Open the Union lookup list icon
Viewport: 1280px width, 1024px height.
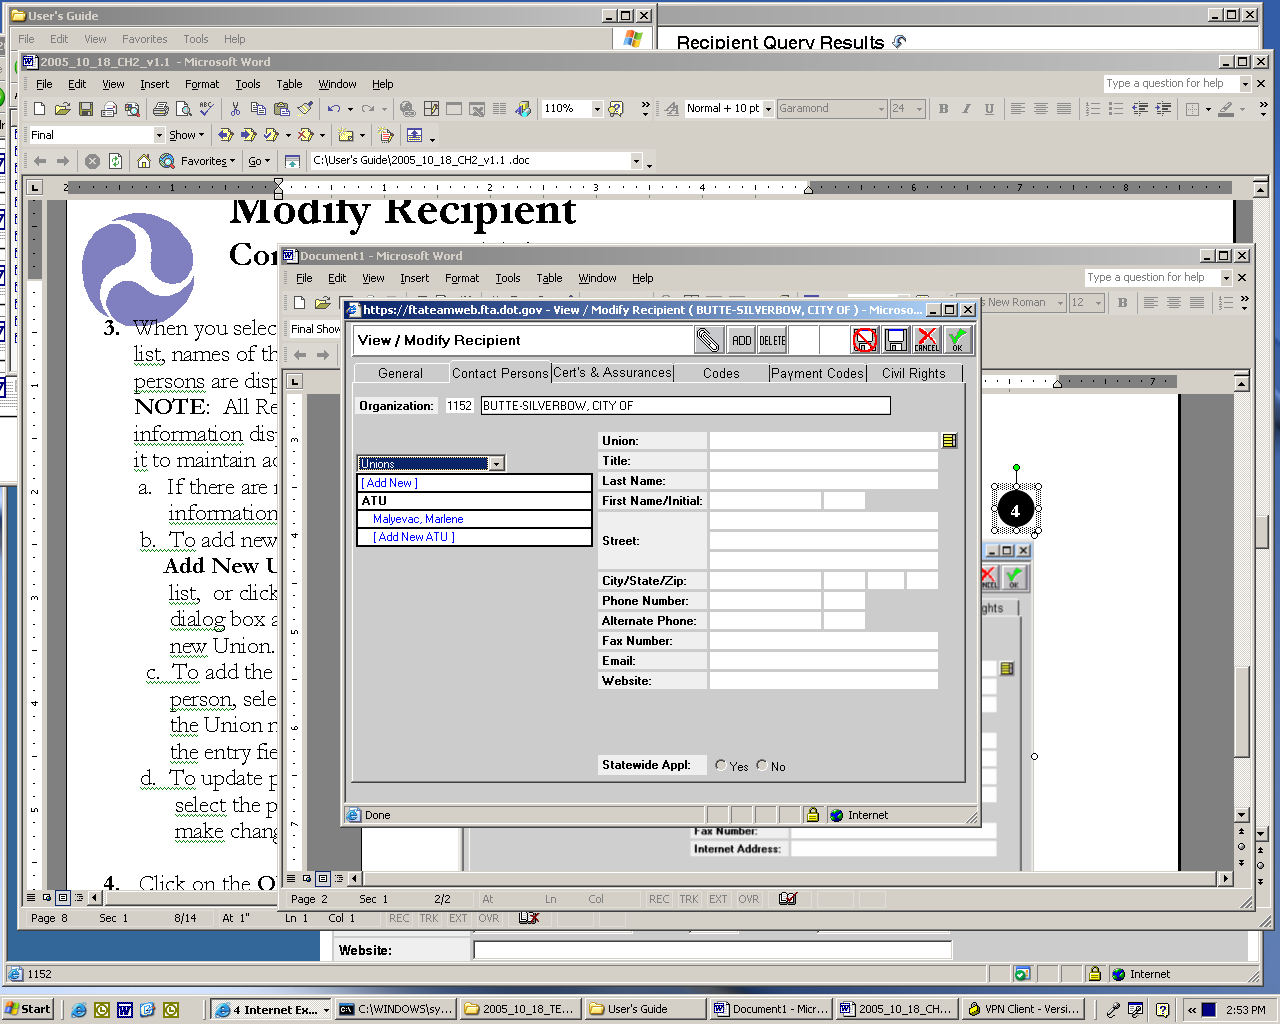pos(949,440)
